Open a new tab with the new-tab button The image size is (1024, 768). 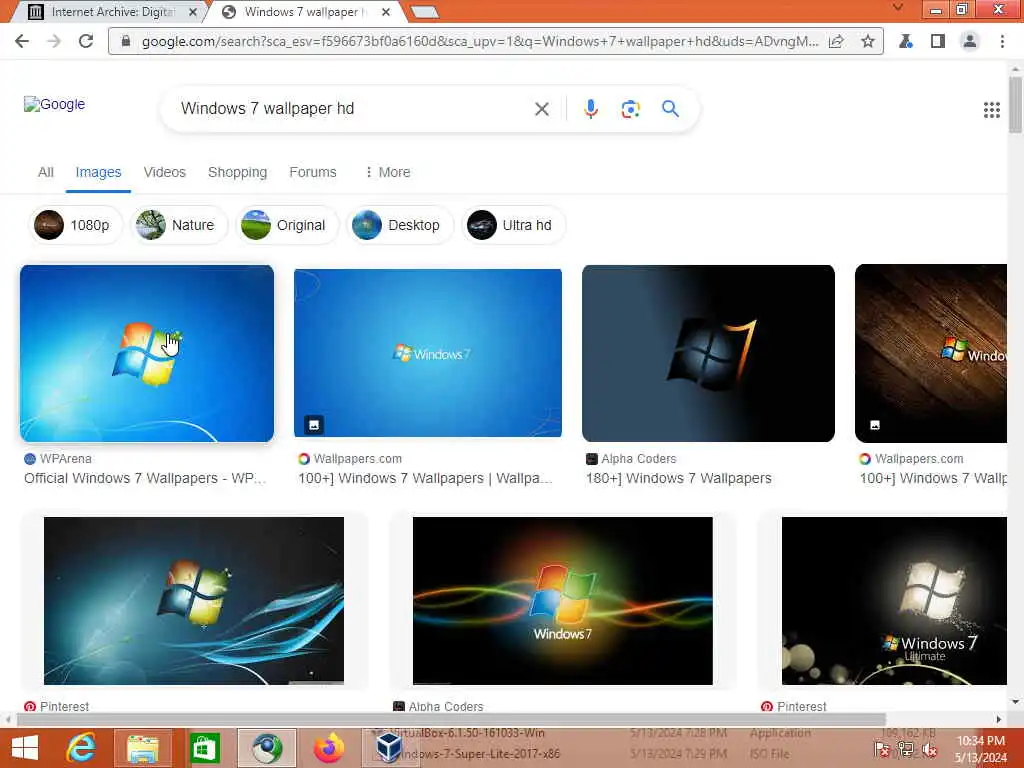pyautogui.click(x=425, y=12)
